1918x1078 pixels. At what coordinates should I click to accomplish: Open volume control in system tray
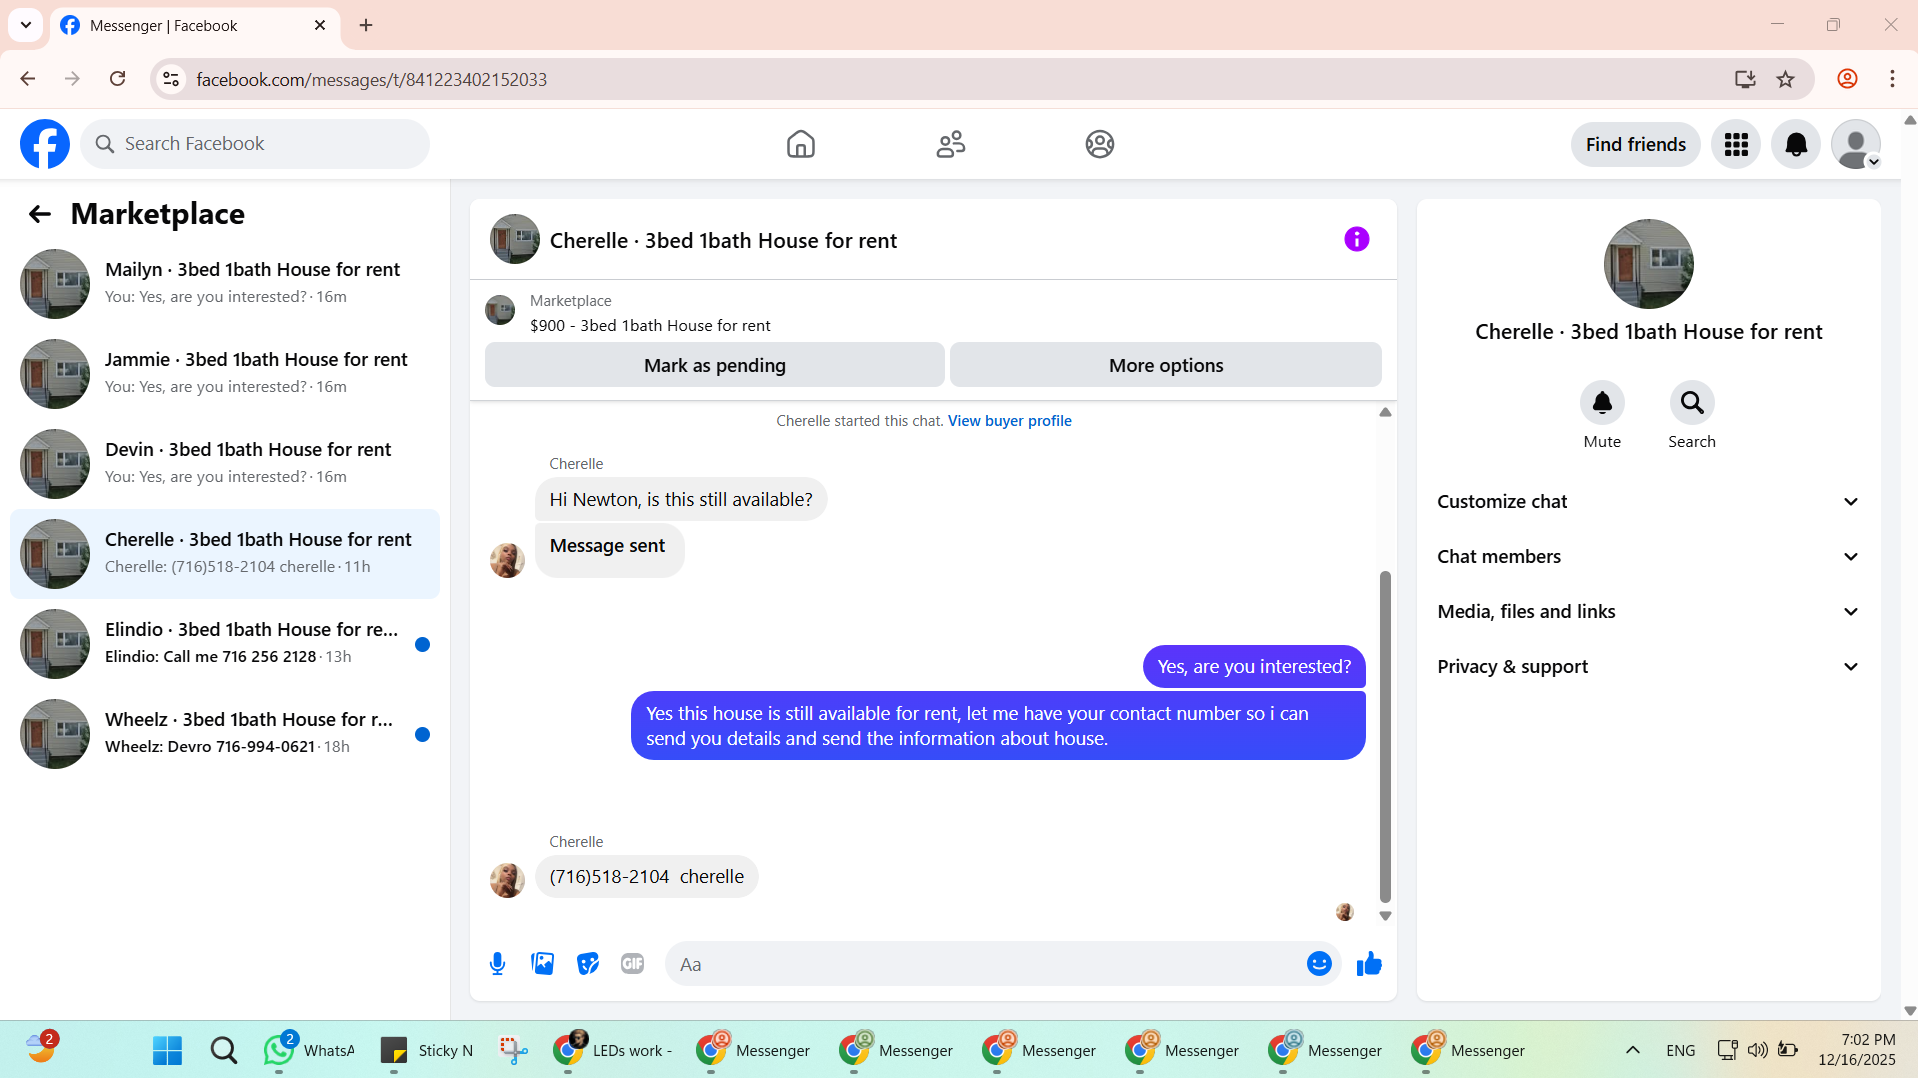(1757, 1050)
